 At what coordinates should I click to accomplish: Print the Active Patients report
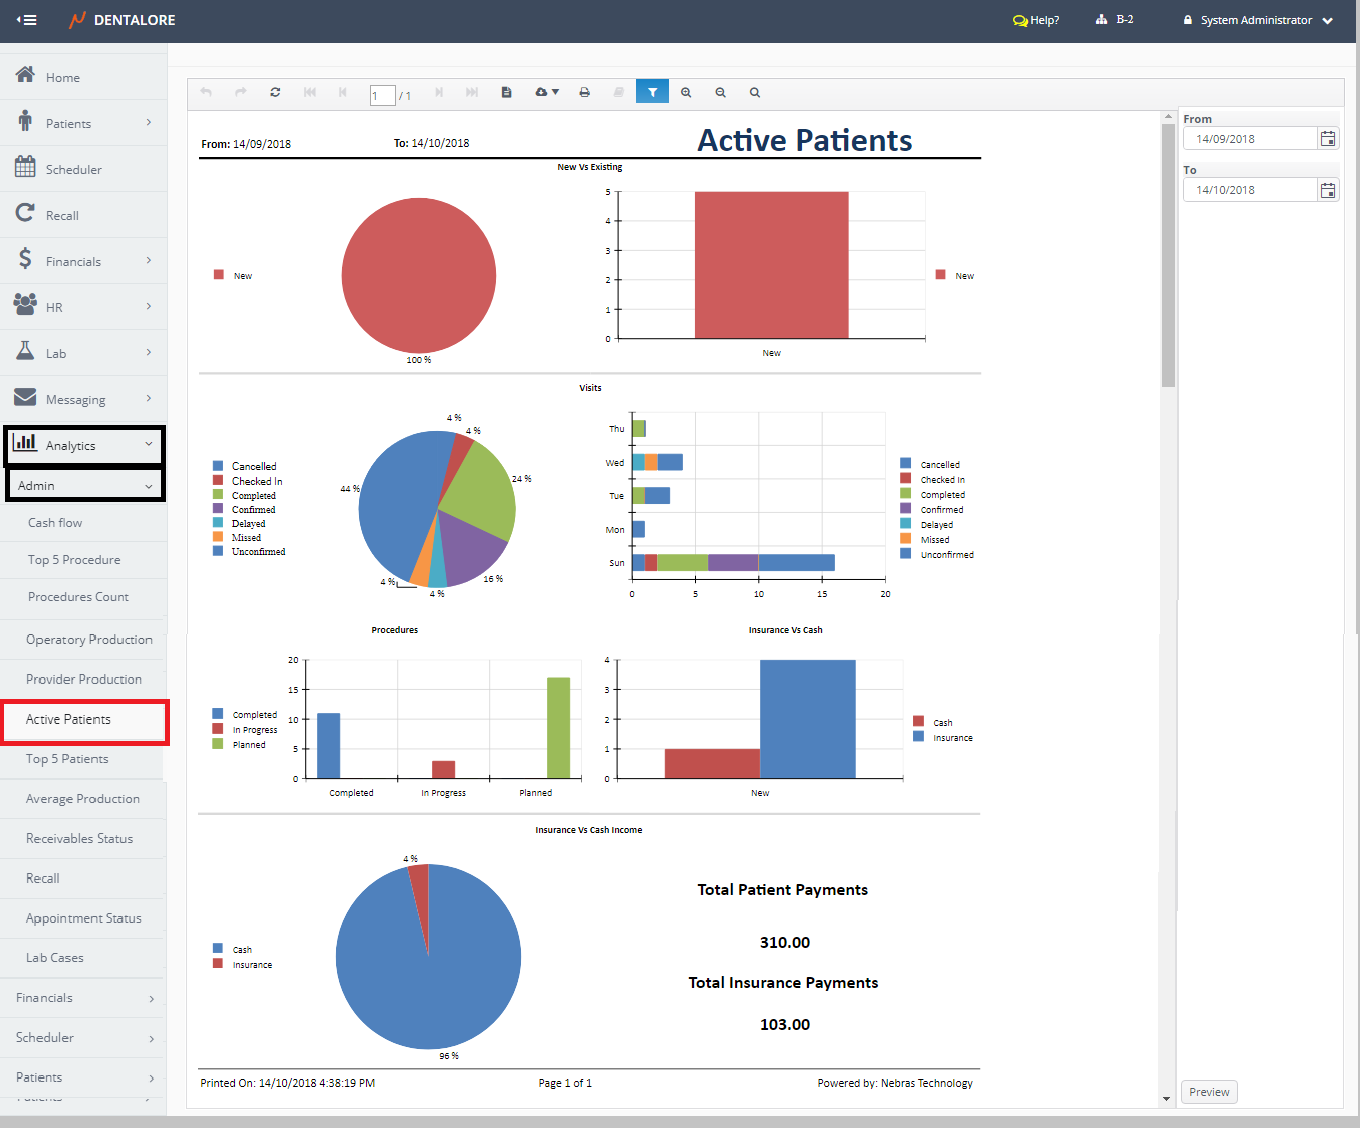click(585, 92)
